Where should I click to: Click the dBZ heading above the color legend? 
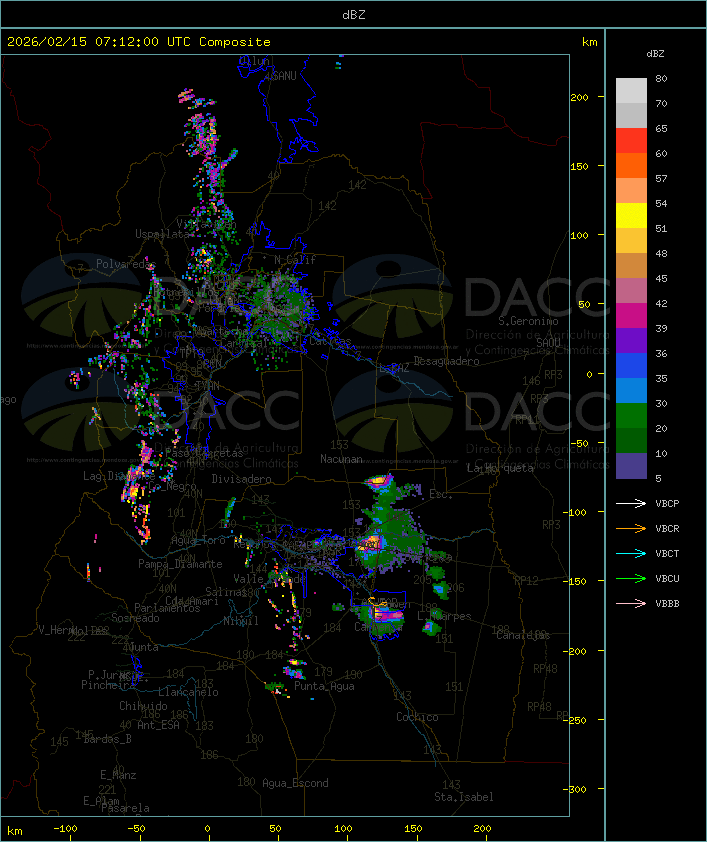[655, 54]
